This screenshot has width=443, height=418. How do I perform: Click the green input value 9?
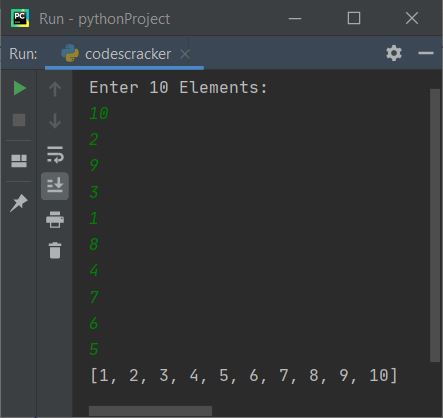tap(94, 165)
